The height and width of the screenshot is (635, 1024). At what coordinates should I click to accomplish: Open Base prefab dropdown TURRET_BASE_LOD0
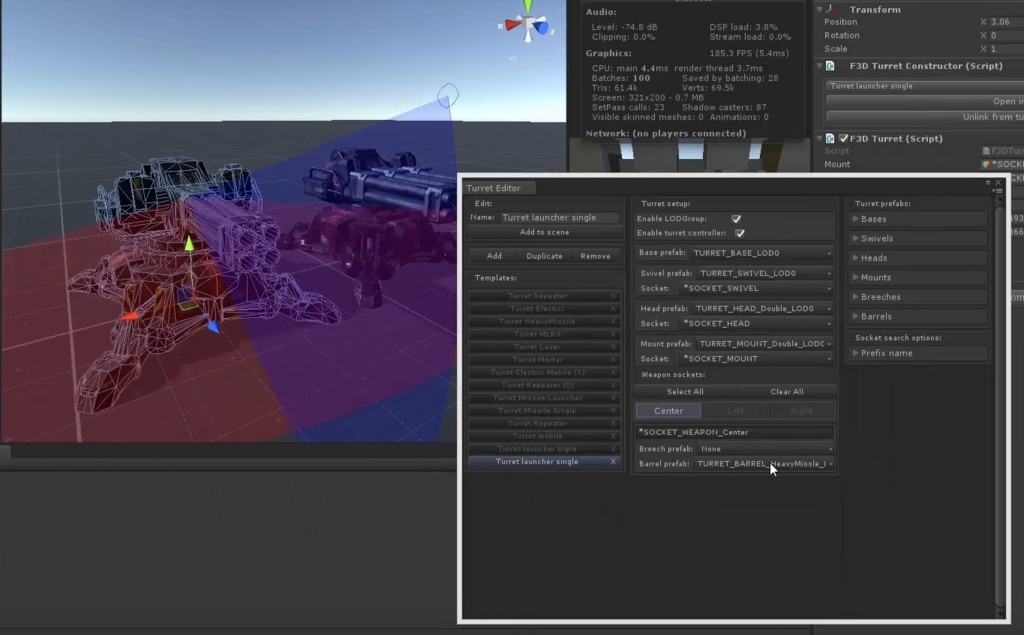(762, 253)
